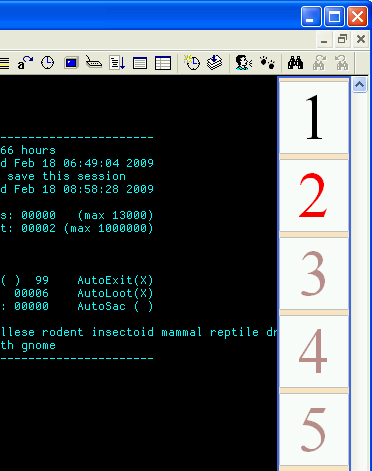372x471 pixels.
Task: Open the table grid view icon
Action: tap(163, 63)
